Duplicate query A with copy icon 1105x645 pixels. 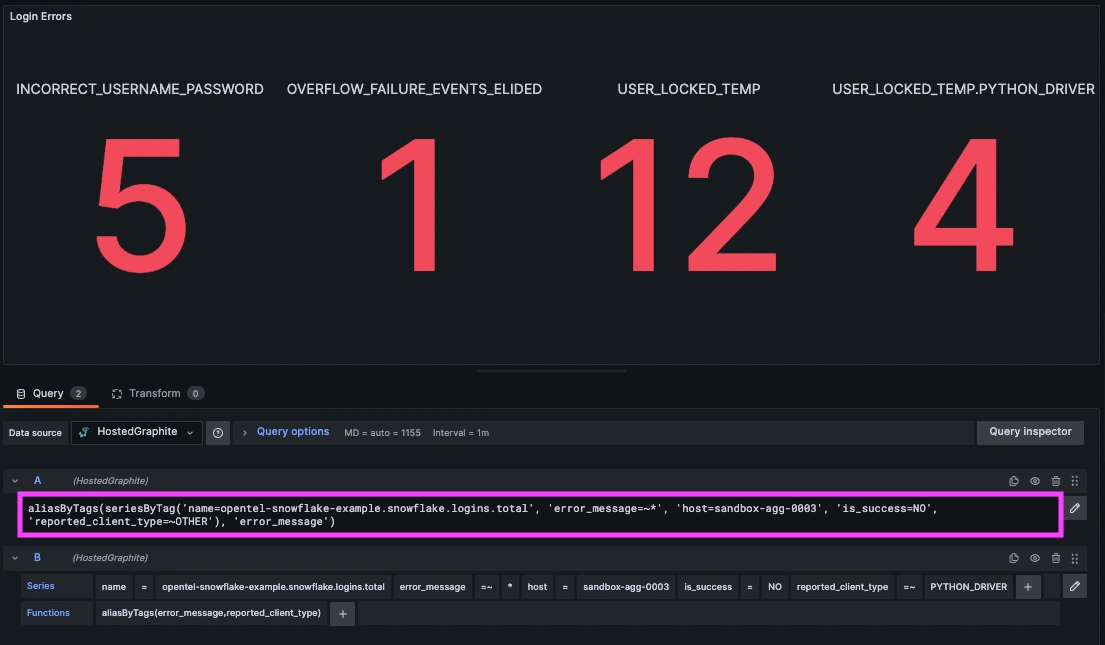pos(1013,481)
